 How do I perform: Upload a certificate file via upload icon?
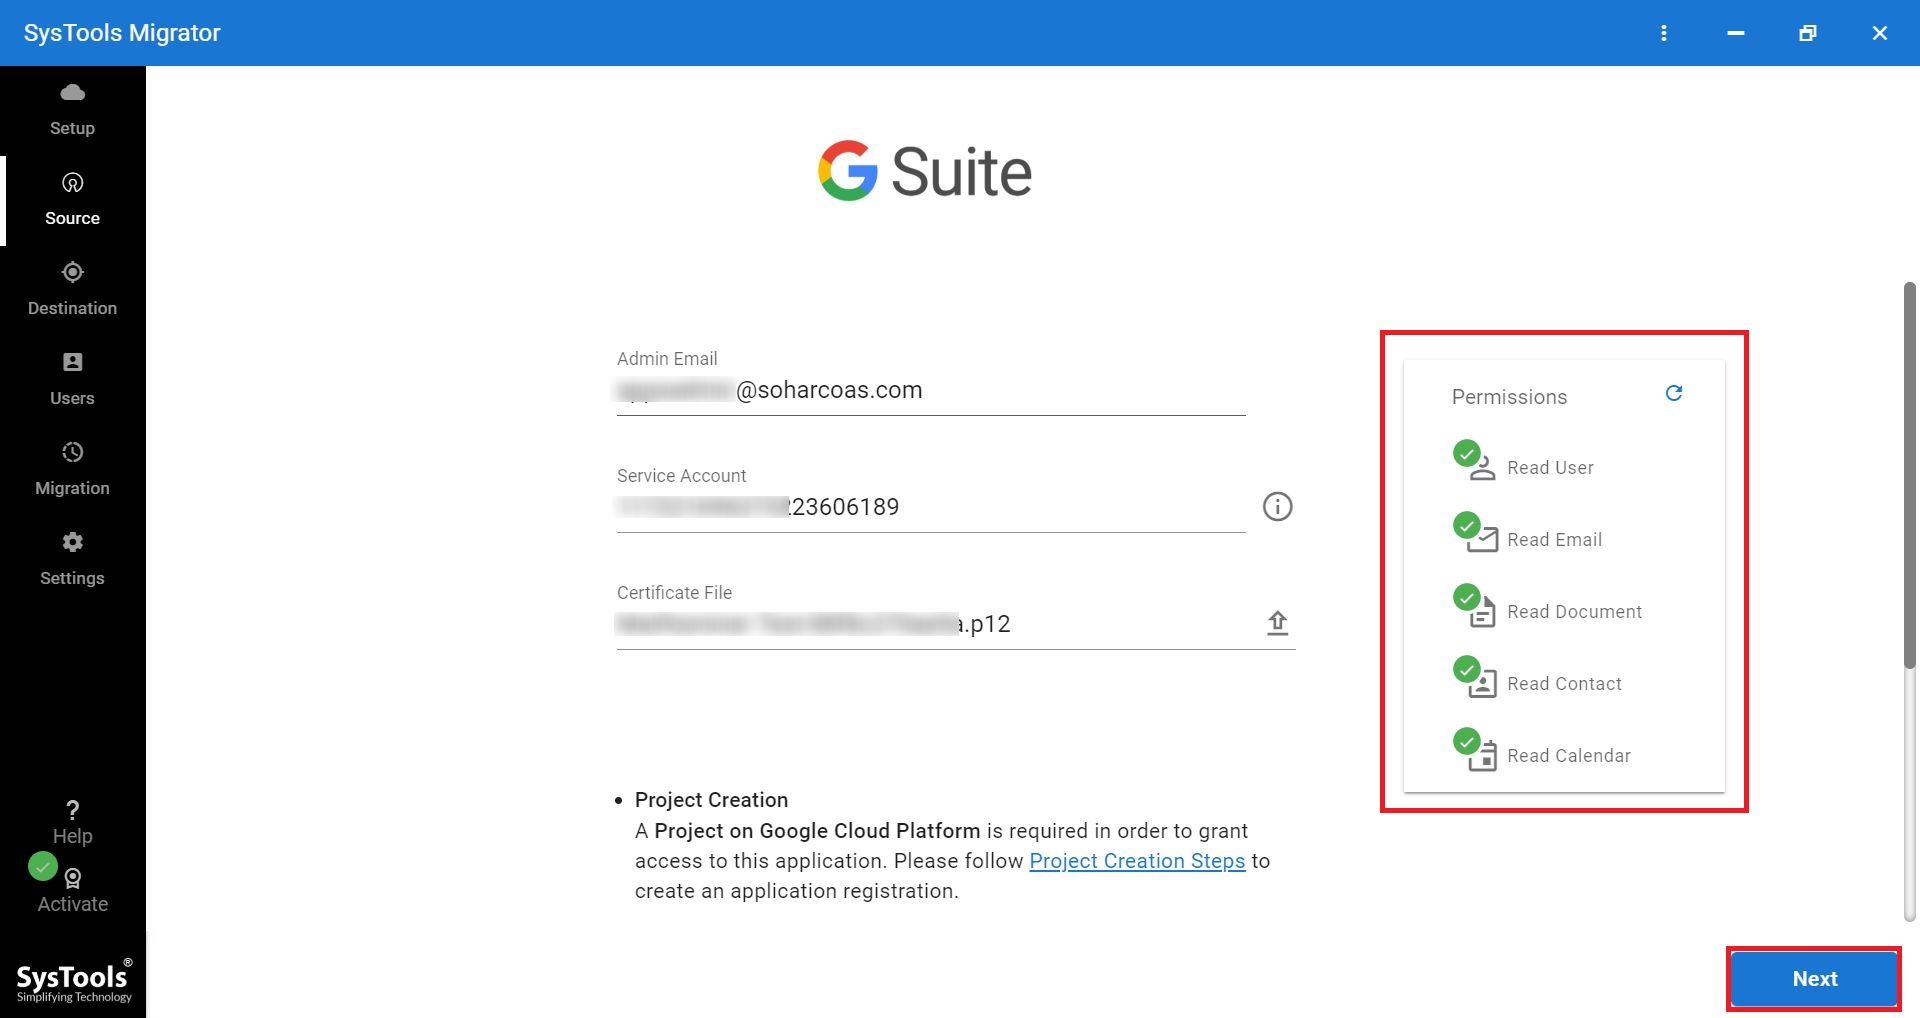click(x=1277, y=623)
